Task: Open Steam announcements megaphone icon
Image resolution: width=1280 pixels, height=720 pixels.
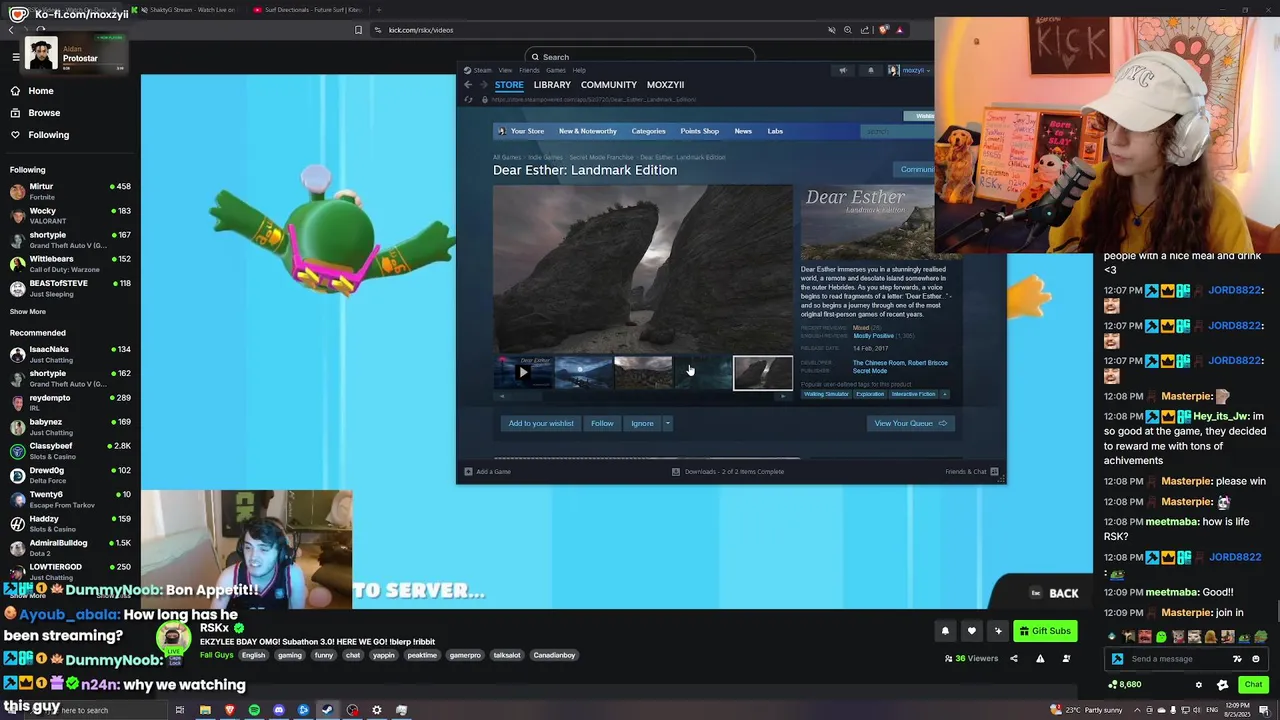Action: click(x=843, y=70)
